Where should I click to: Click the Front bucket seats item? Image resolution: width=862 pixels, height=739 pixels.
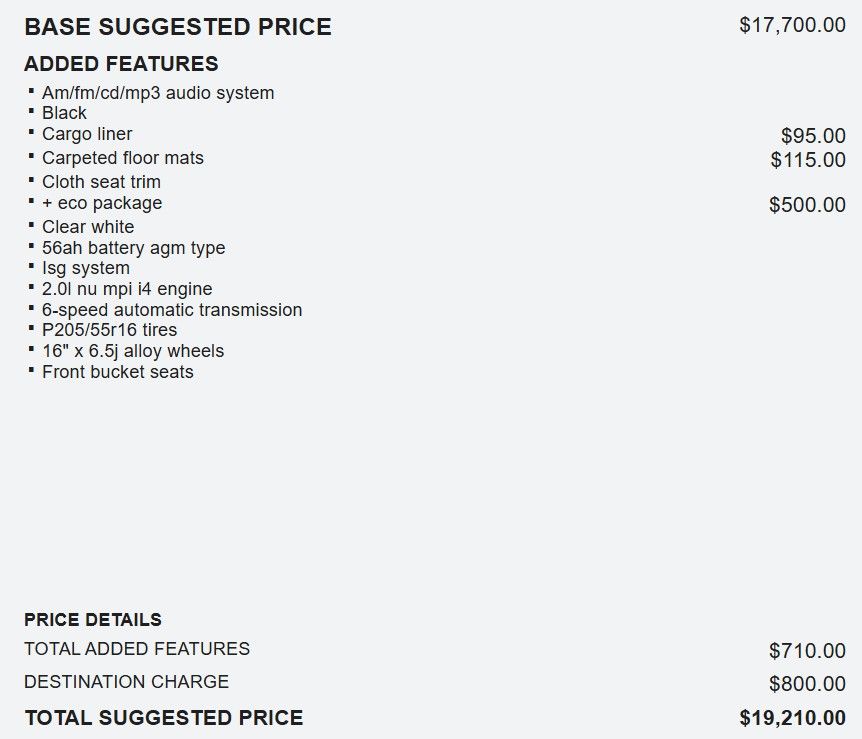(x=118, y=372)
